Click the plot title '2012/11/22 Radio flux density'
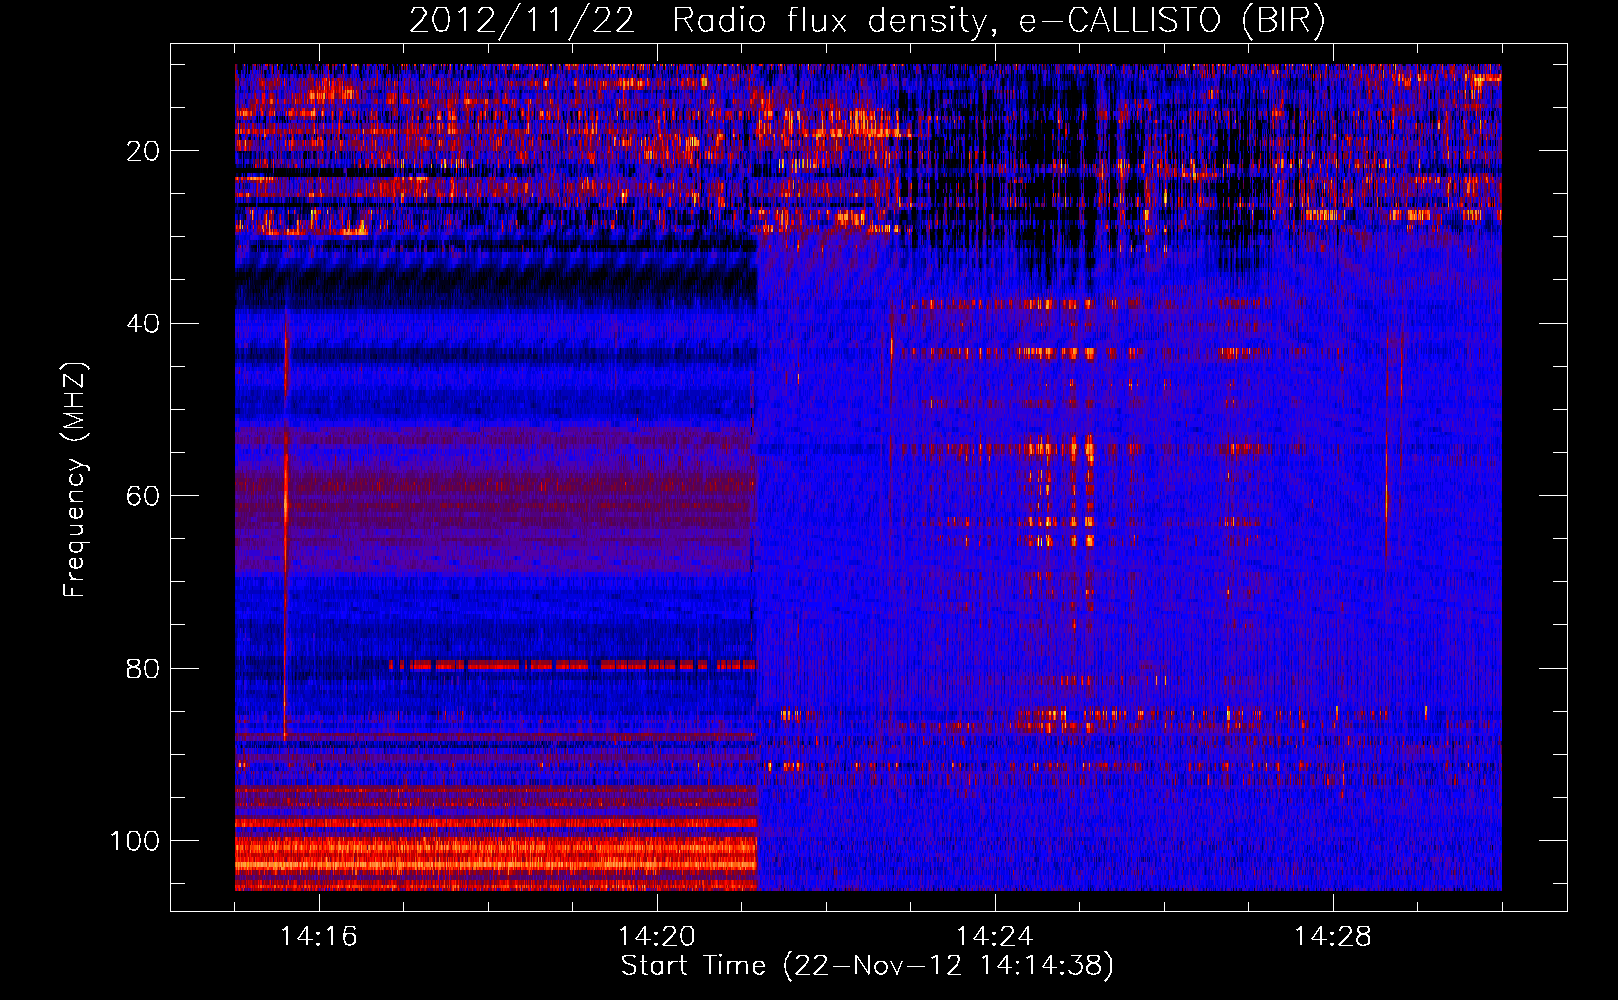The image size is (1618, 1000). [867, 20]
